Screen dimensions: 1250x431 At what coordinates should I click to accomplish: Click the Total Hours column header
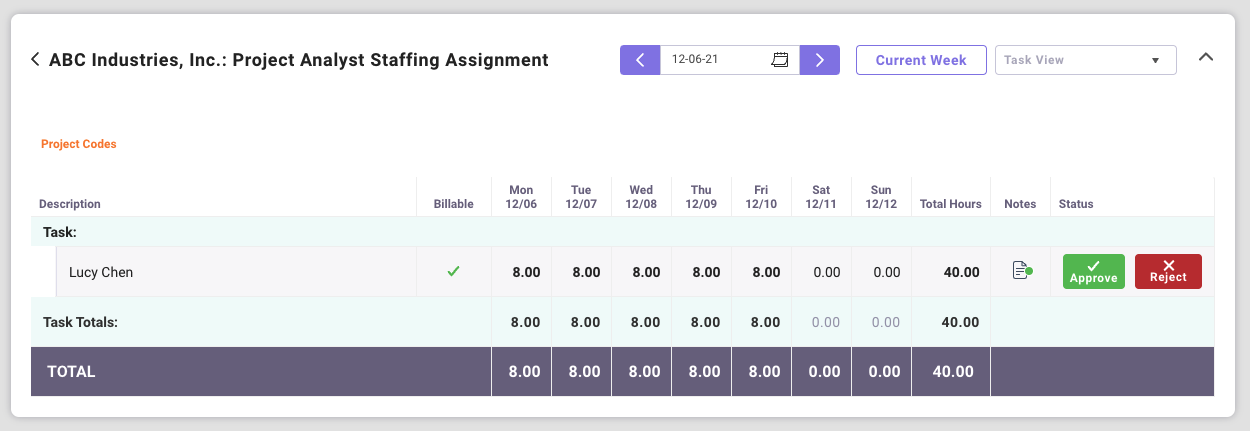(x=950, y=204)
